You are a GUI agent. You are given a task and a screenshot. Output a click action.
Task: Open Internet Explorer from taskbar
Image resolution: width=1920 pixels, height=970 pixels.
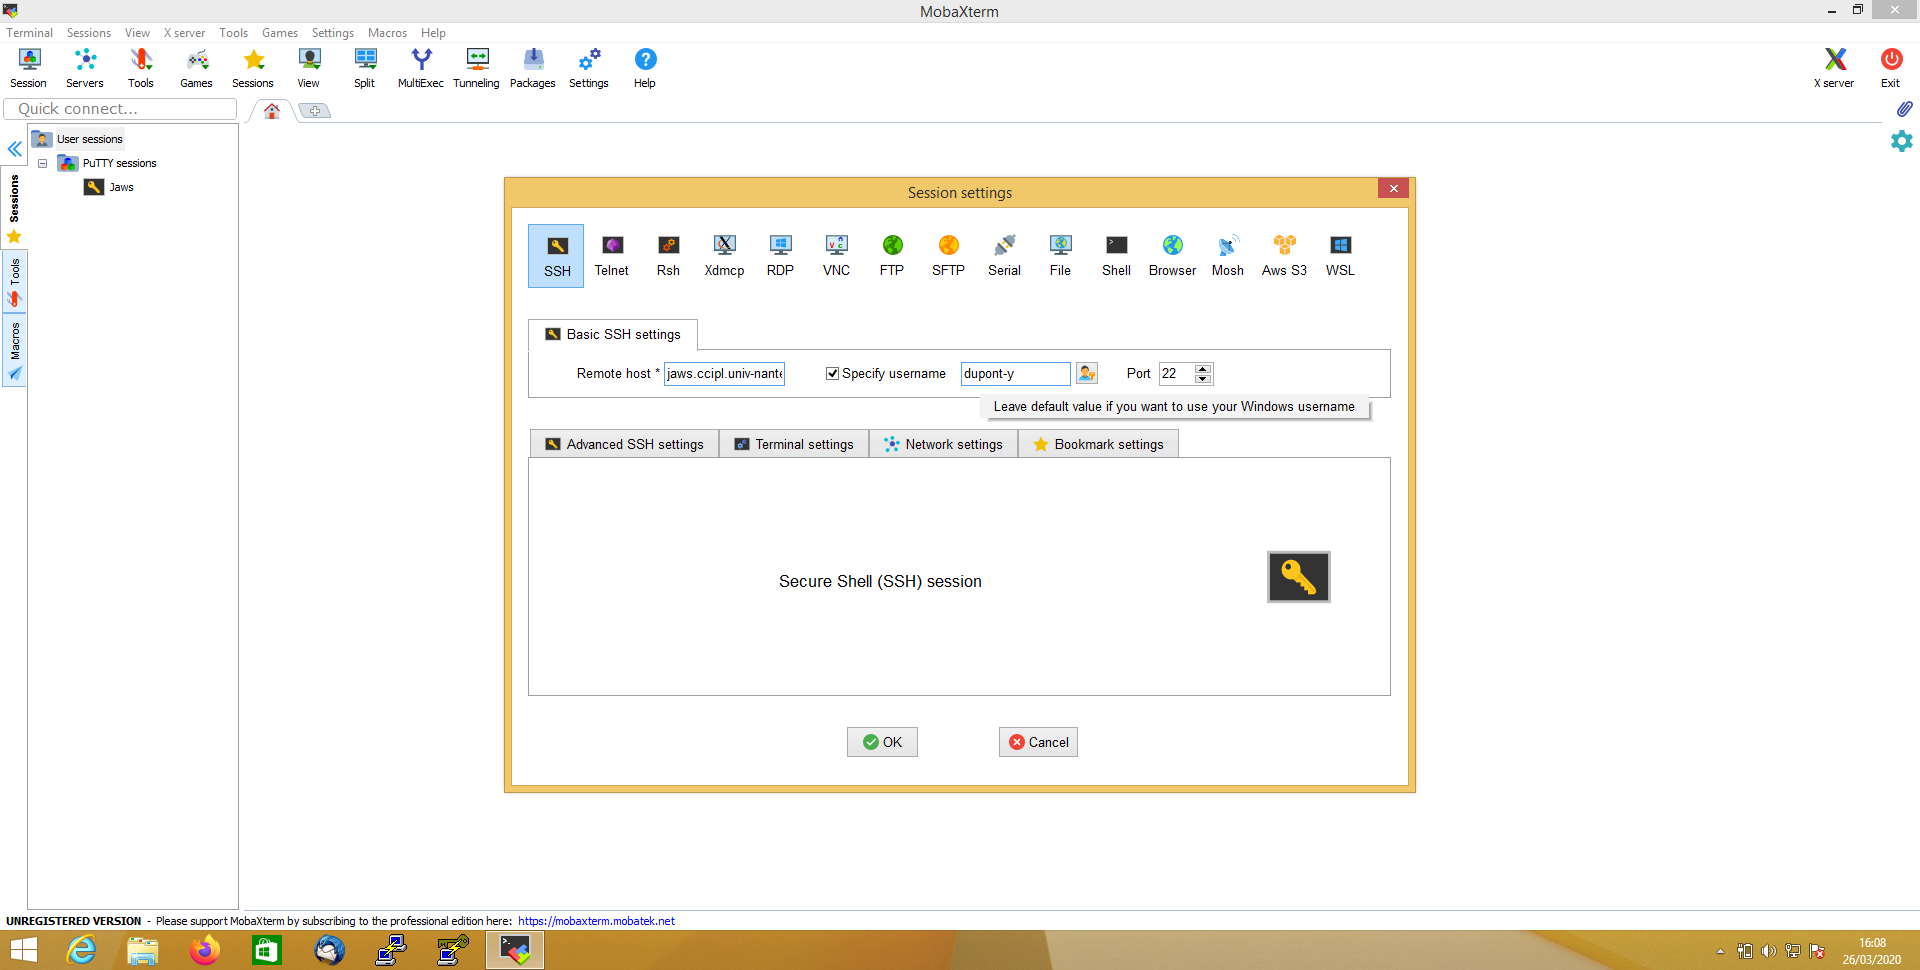[81, 950]
